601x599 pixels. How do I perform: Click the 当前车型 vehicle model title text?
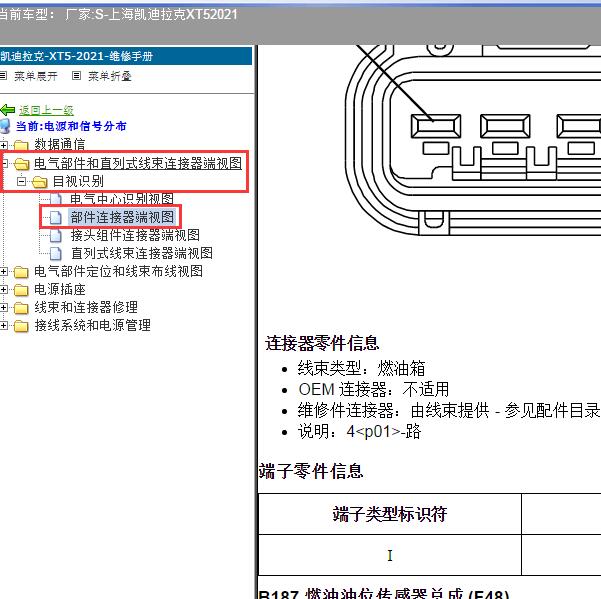pos(118,15)
